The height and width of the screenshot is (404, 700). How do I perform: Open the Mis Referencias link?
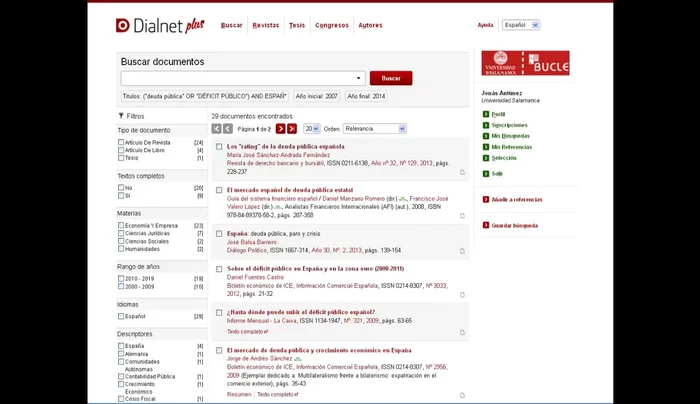pos(514,147)
